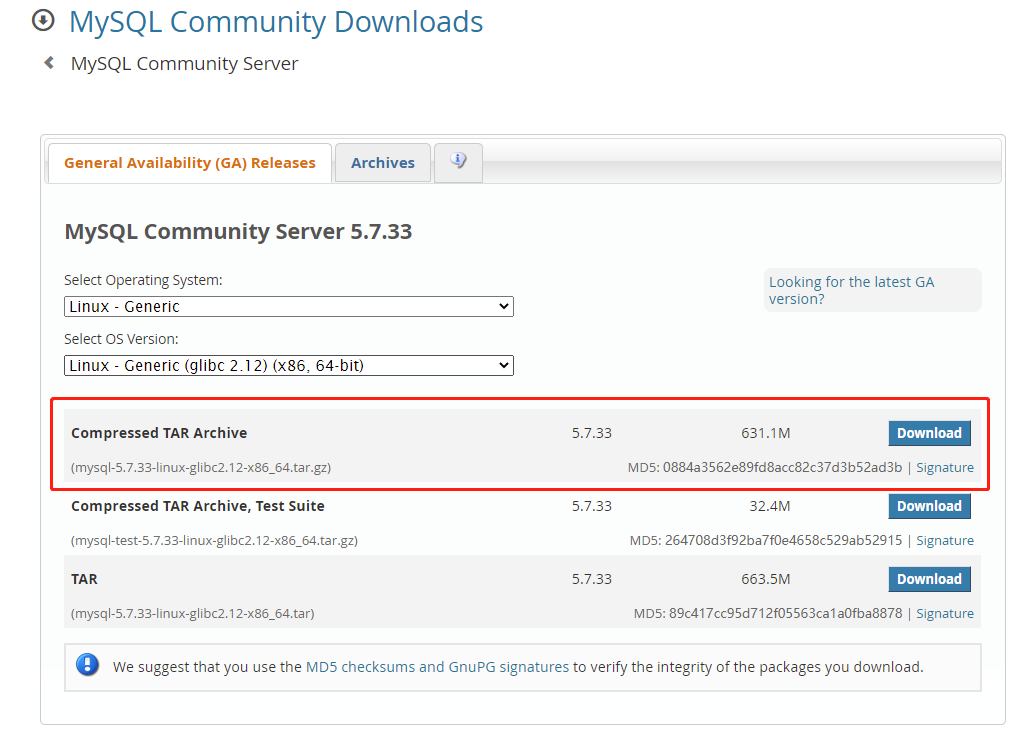This screenshot has height=737, width=1017.
Task: Click the blue exclamation info icon
Action: pyautogui.click(x=88, y=665)
